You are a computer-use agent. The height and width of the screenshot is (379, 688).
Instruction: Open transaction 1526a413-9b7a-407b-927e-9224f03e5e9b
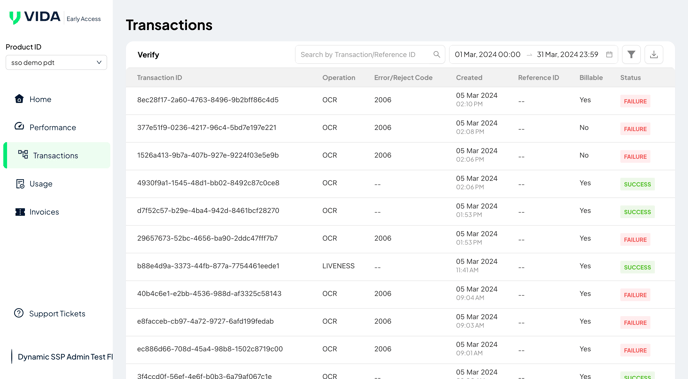tap(208, 155)
